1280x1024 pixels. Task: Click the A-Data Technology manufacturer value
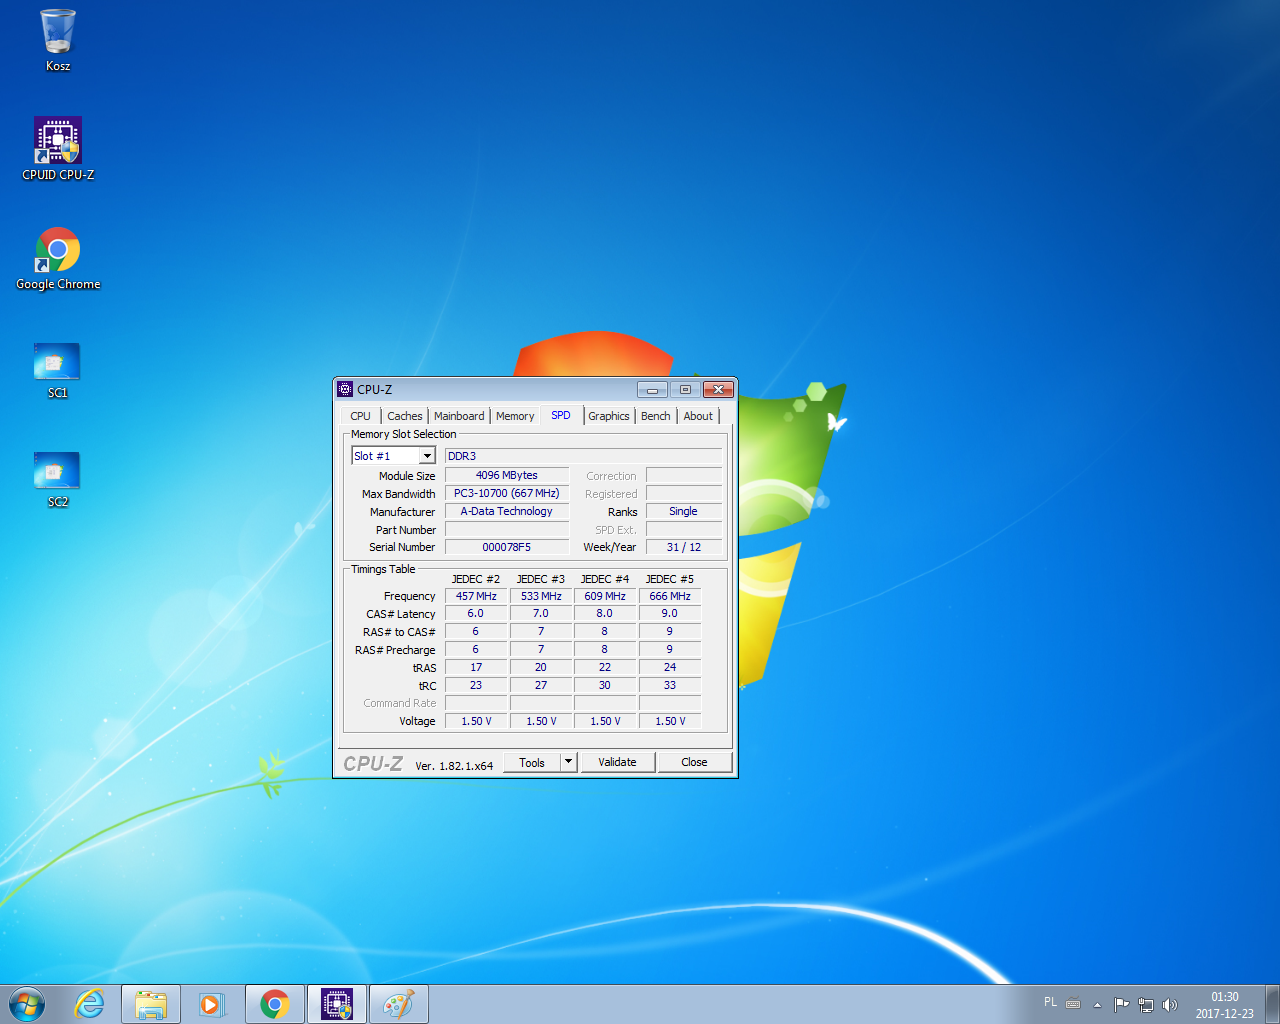507,511
